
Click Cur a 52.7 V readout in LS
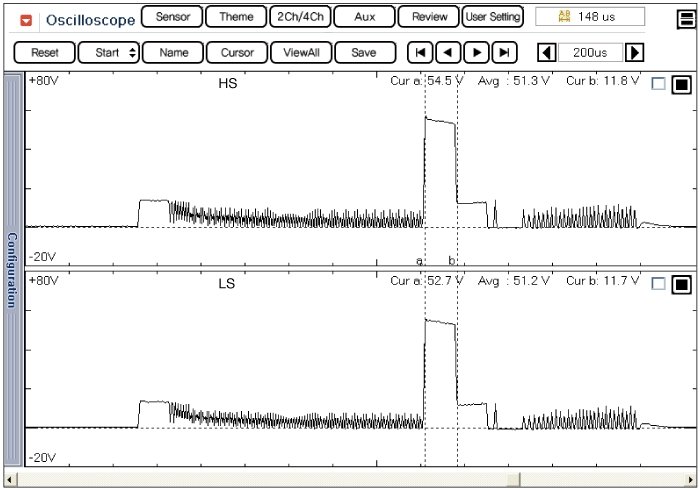click(x=427, y=281)
